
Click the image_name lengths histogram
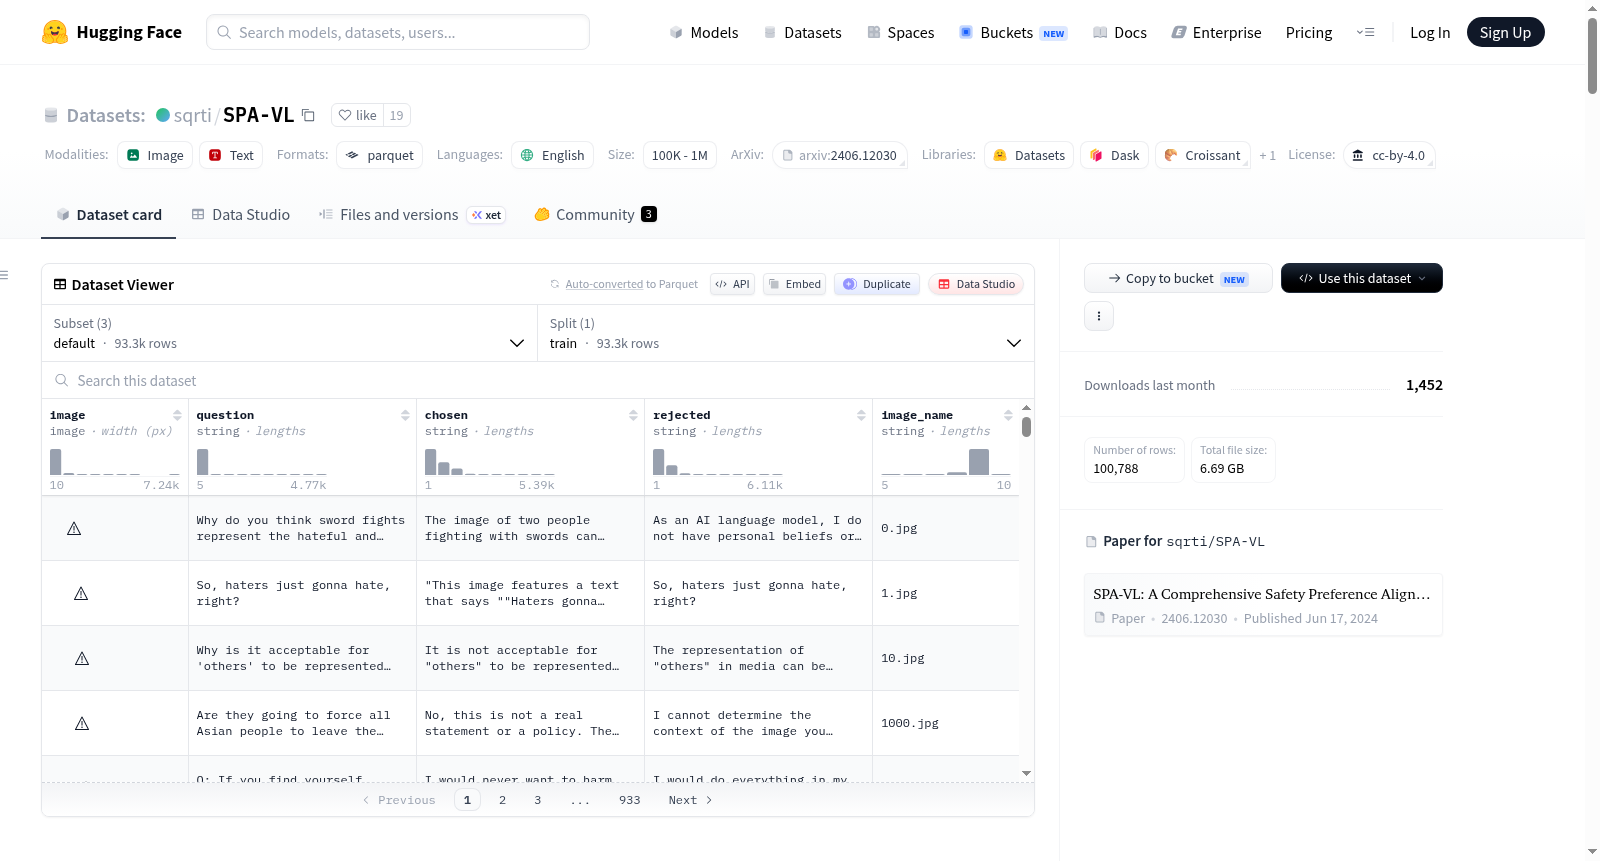pyautogui.click(x=946, y=462)
